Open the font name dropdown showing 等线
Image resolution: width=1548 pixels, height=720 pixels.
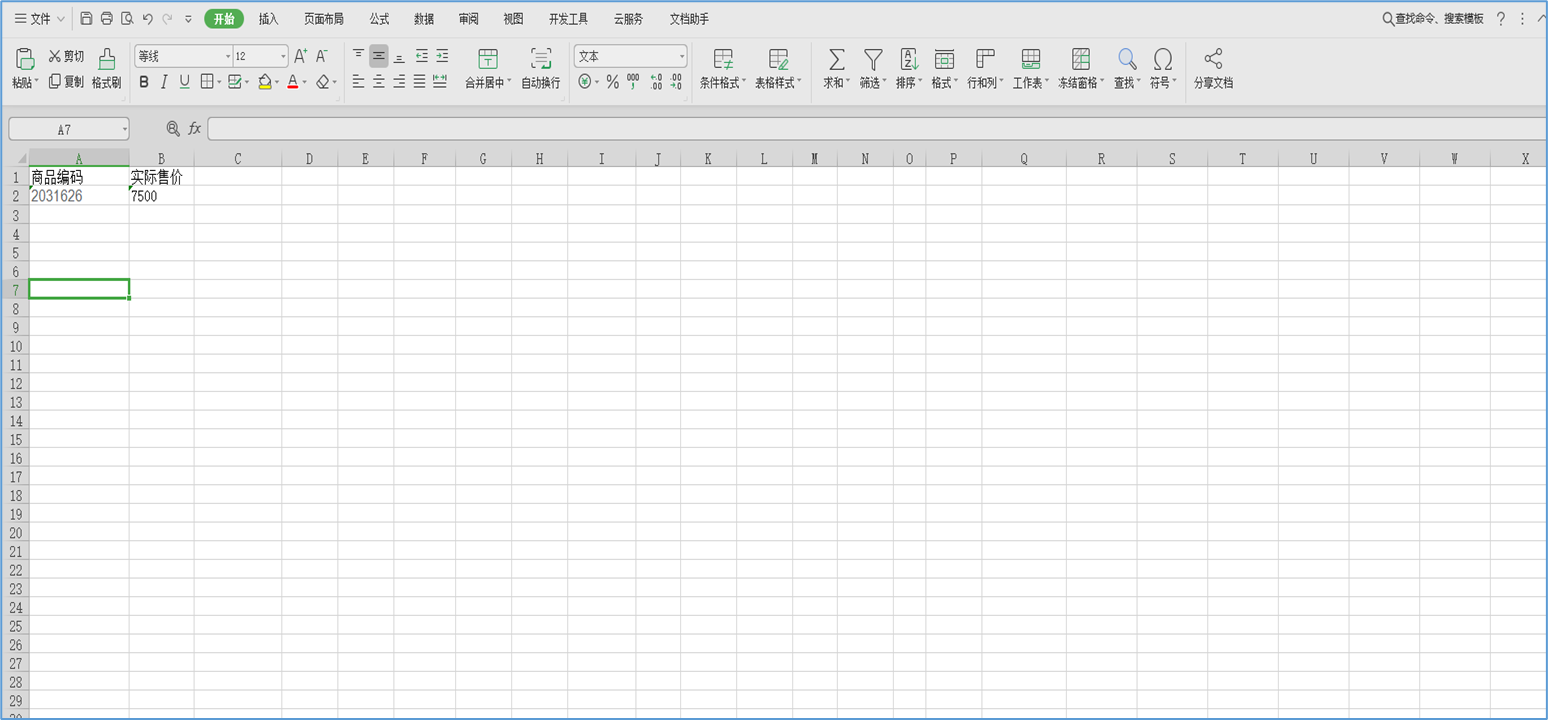tap(228, 57)
